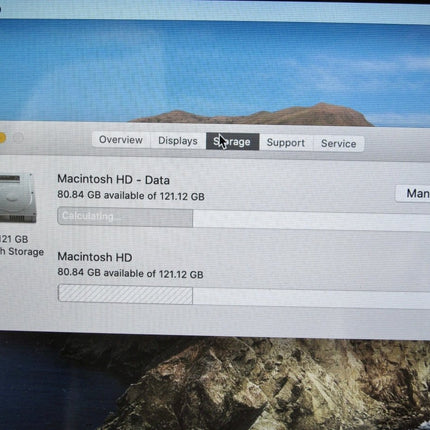Open the Displays tab

point(178,141)
